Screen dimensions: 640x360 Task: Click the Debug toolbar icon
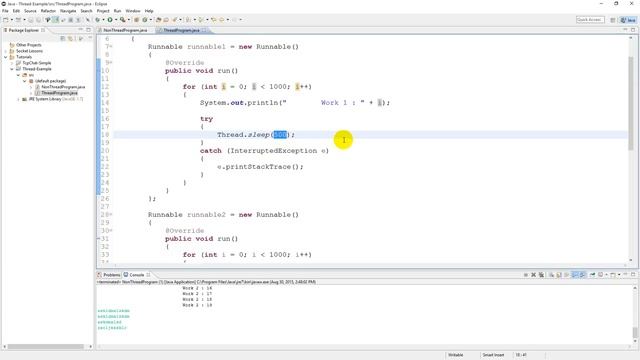(x=98, y=20)
